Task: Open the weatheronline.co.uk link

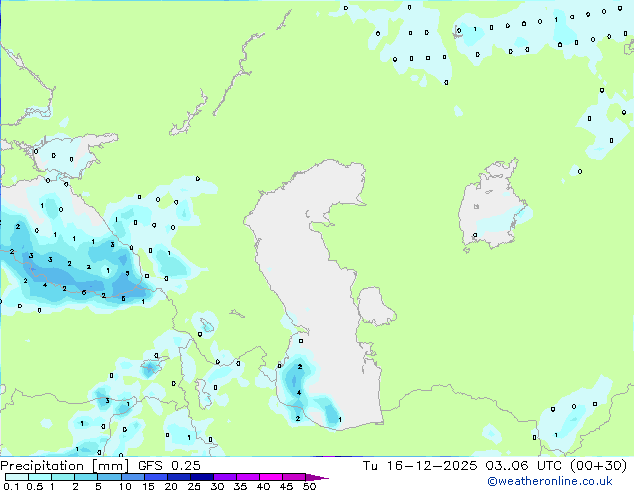Action: click(550, 481)
